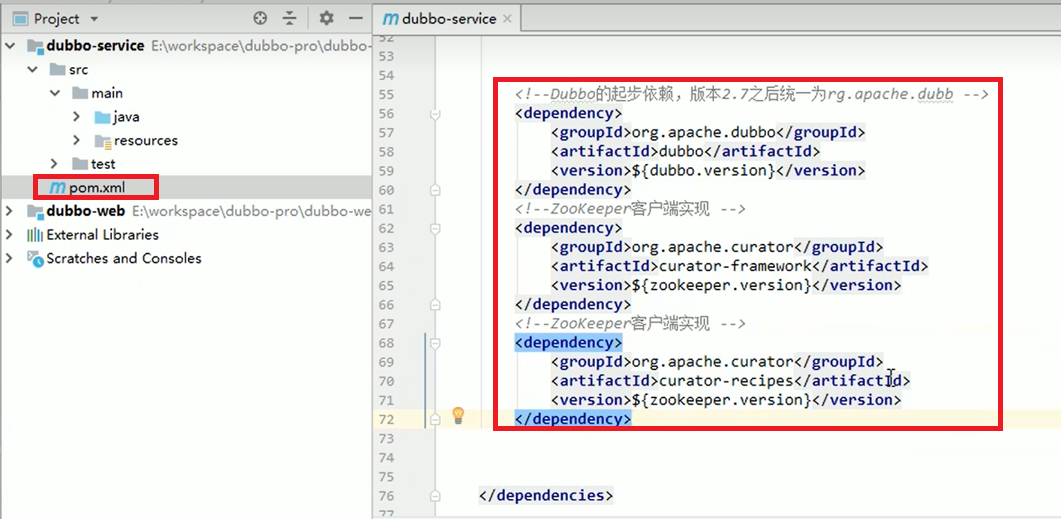1061x519 pixels.
Task: Click the dubbo artifactId on line 58
Action: click(681, 152)
